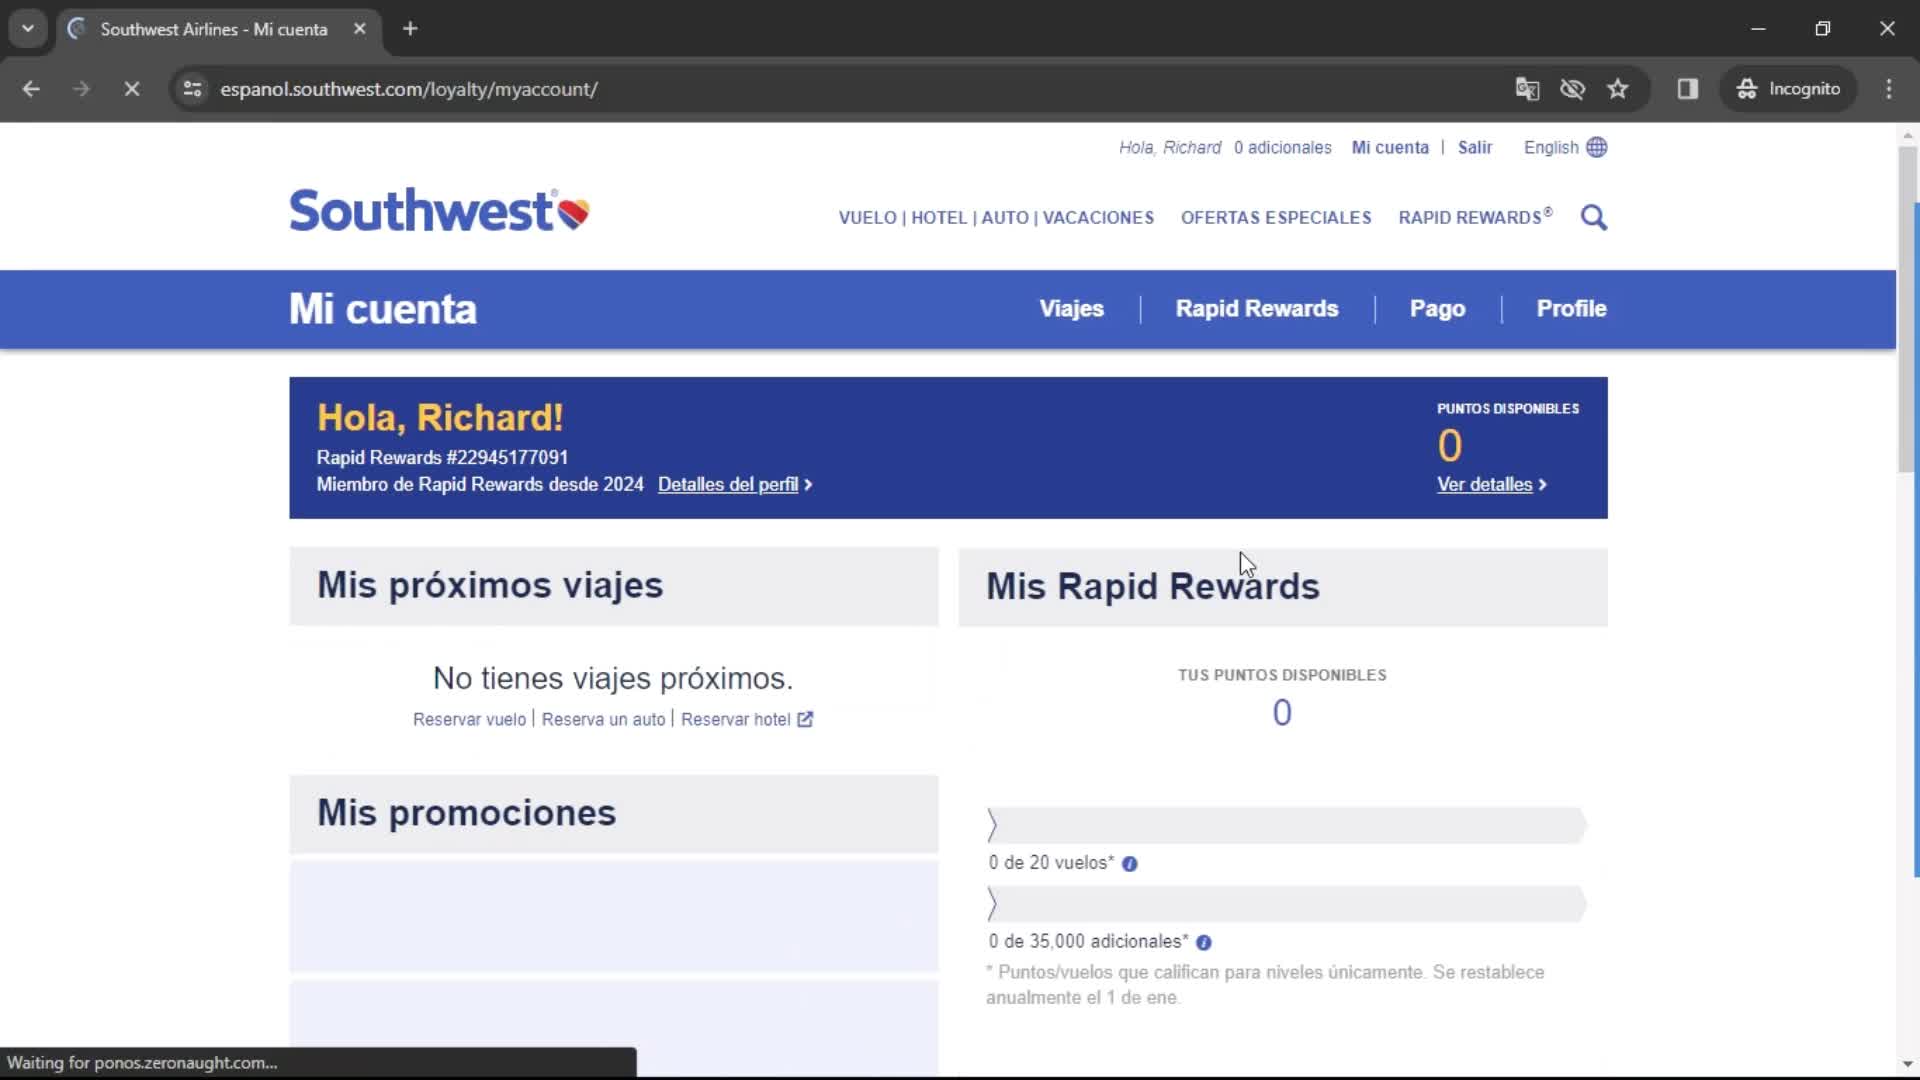The width and height of the screenshot is (1920, 1080).
Task: Click the Pago menu item
Action: pos(1437,309)
